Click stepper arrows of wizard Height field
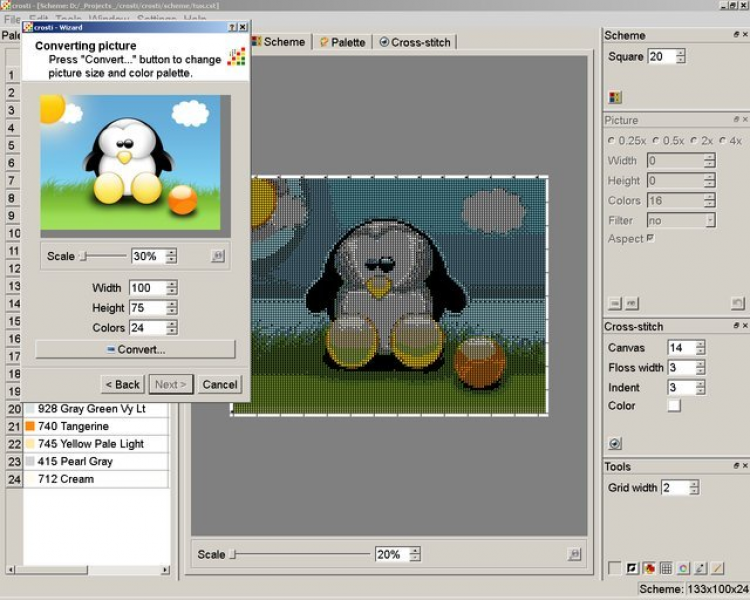 172,308
